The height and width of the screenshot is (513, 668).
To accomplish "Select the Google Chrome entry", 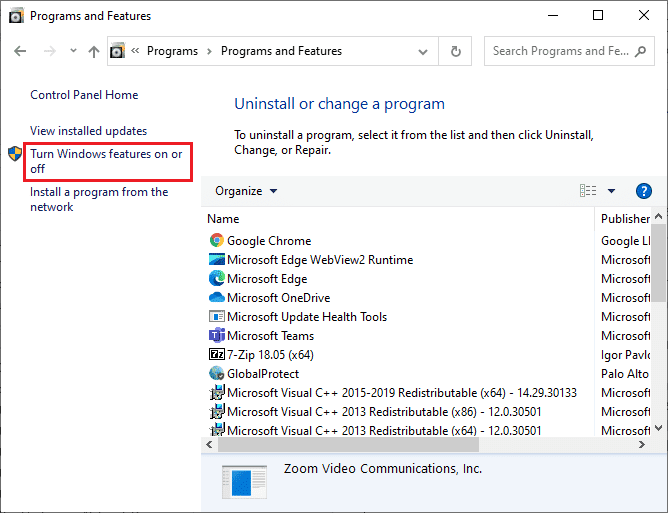I will 269,241.
